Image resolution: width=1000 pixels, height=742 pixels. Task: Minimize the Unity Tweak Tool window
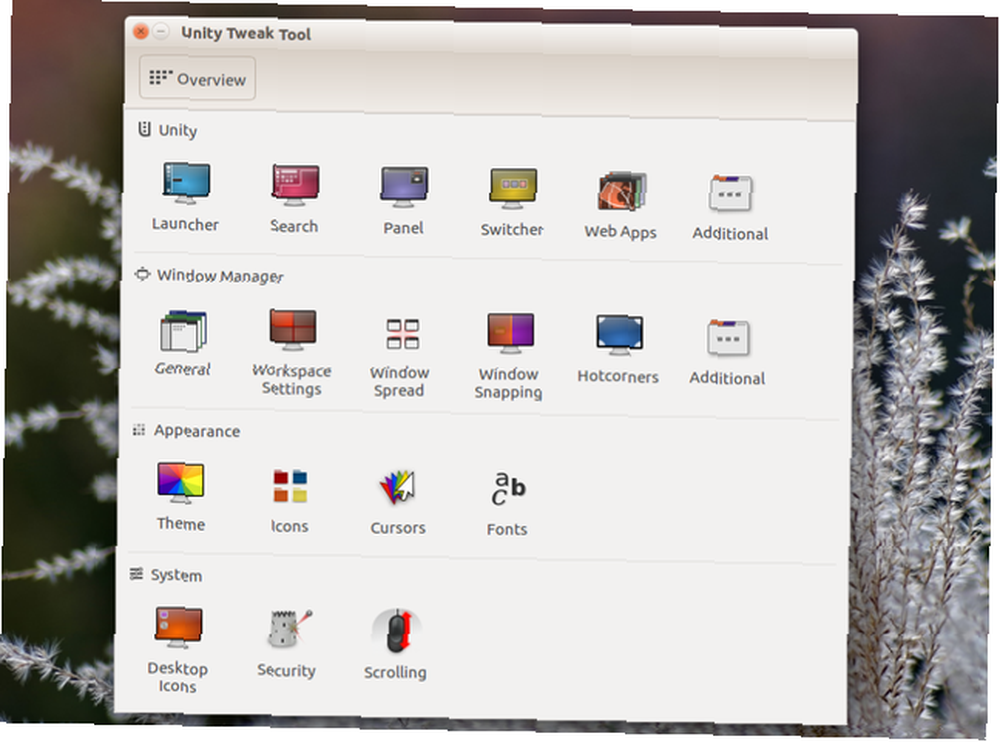(161, 31)
